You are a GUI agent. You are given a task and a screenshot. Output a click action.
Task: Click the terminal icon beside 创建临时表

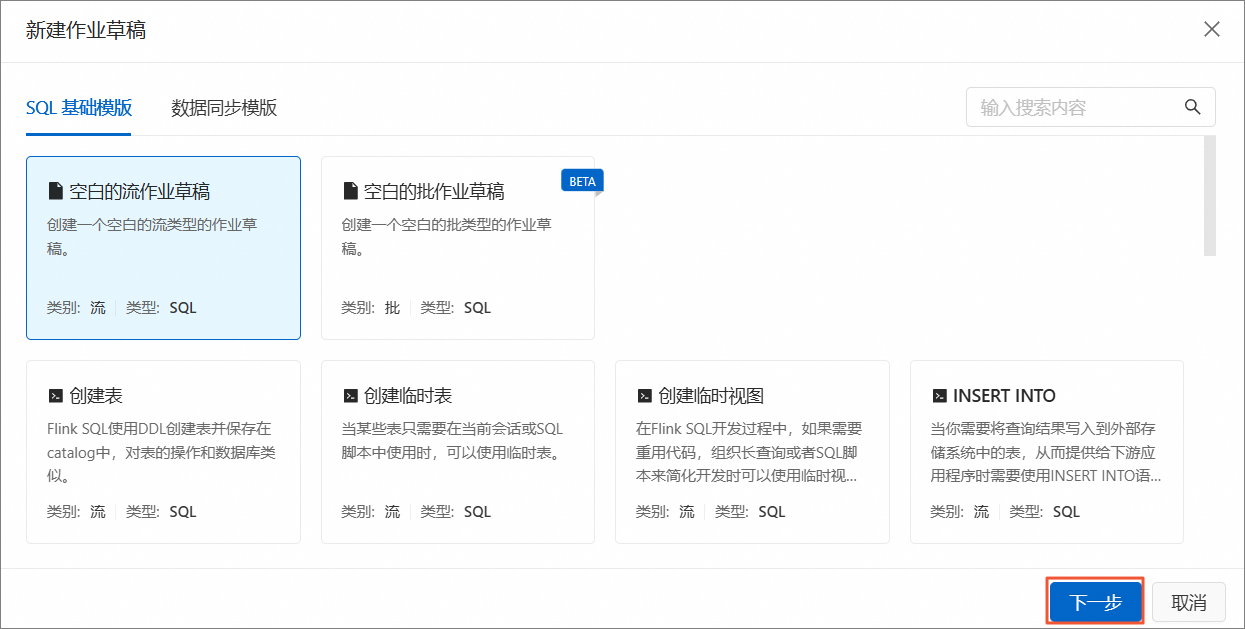click(x=350, y=396)
